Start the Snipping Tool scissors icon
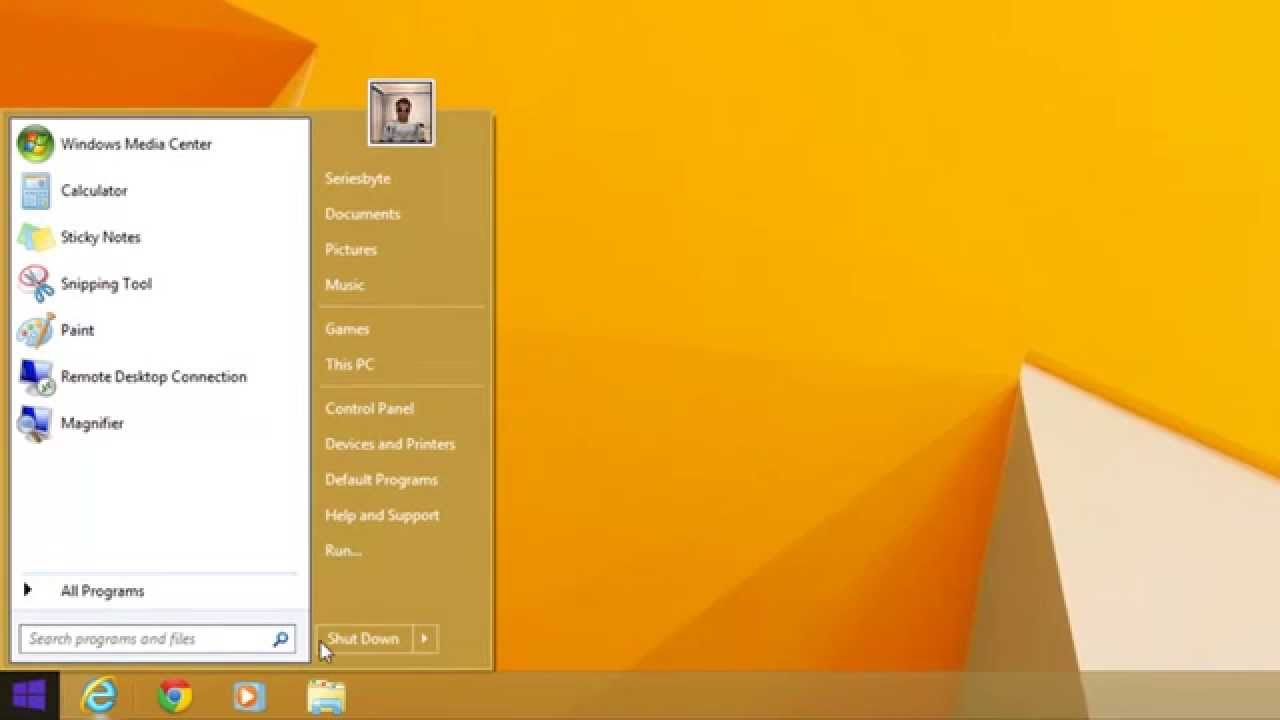Image resolution: width=1280 pixels, height=720 pixels. (x=35, y=283)
